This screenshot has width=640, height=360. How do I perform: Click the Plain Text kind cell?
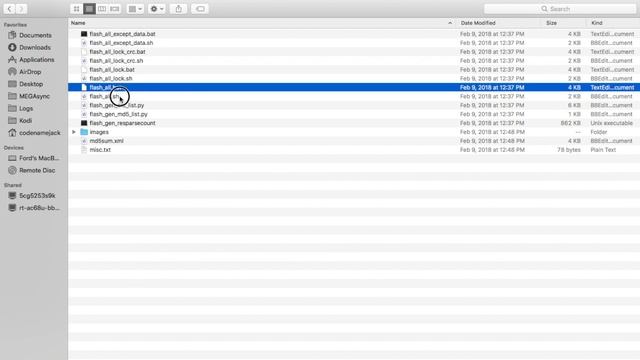click(603, 150)
